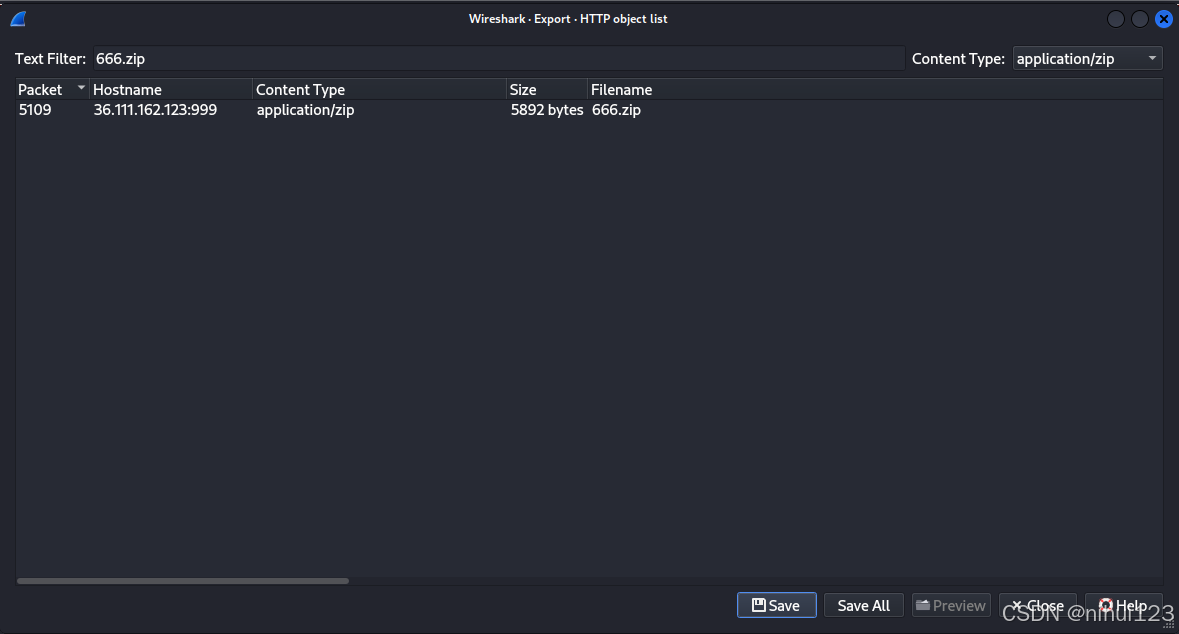
Task: Open the Content Type dropdown
Action: pos(1087,59)
